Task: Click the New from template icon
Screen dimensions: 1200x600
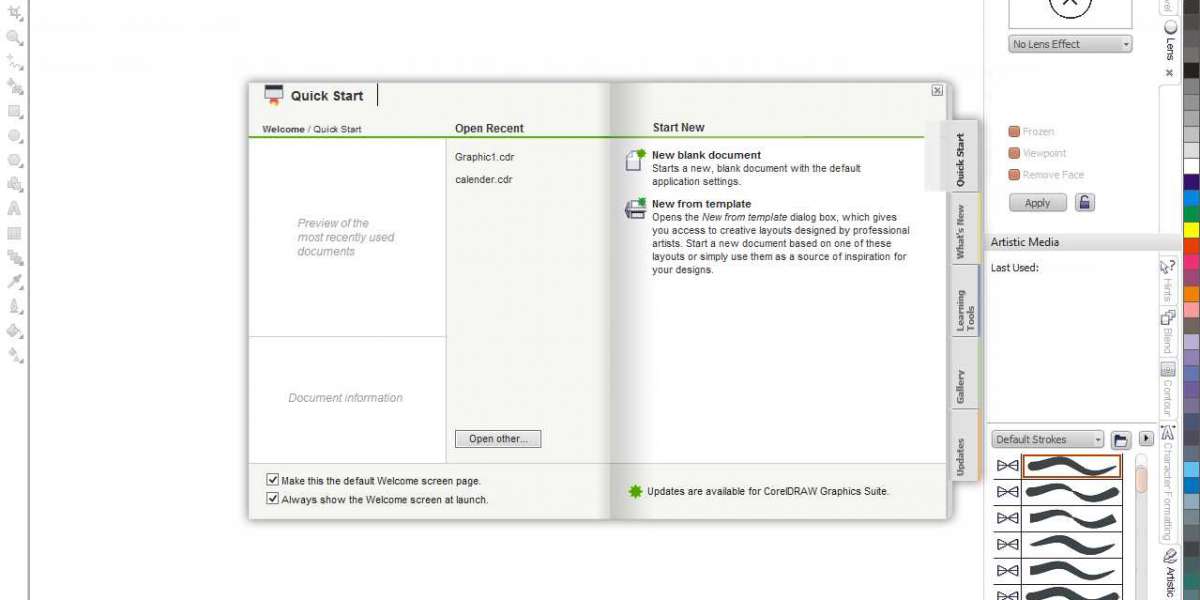Action: tap(635, 208)
